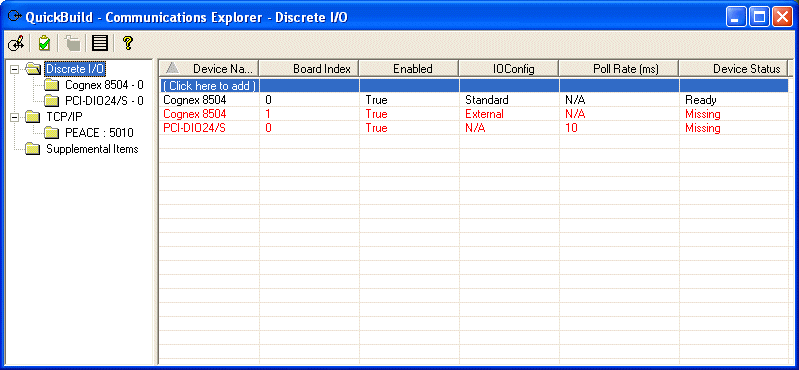Image resolution: width=799 pixels, height=370 pixels.
Task: Click the black horizontal-lines list toolbar icon
Action: coord(100,43)
